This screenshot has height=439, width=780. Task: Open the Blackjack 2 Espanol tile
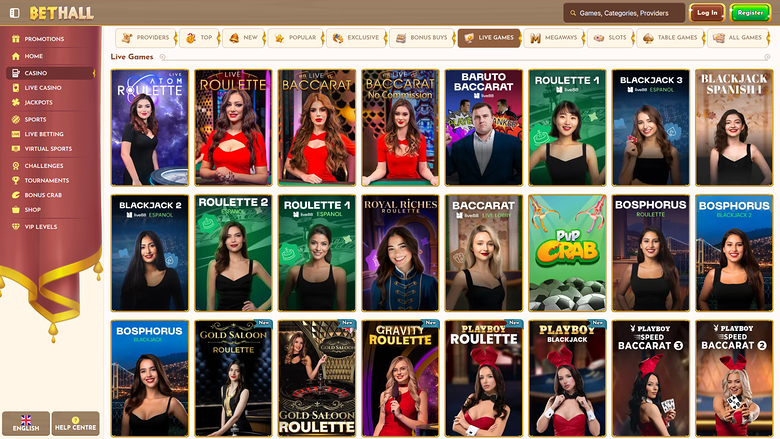[x=150, y=253]
